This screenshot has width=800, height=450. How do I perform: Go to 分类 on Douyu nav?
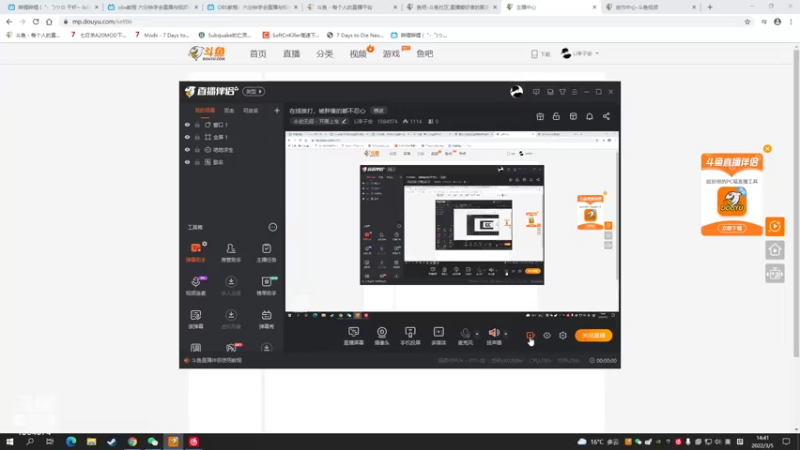324,54
